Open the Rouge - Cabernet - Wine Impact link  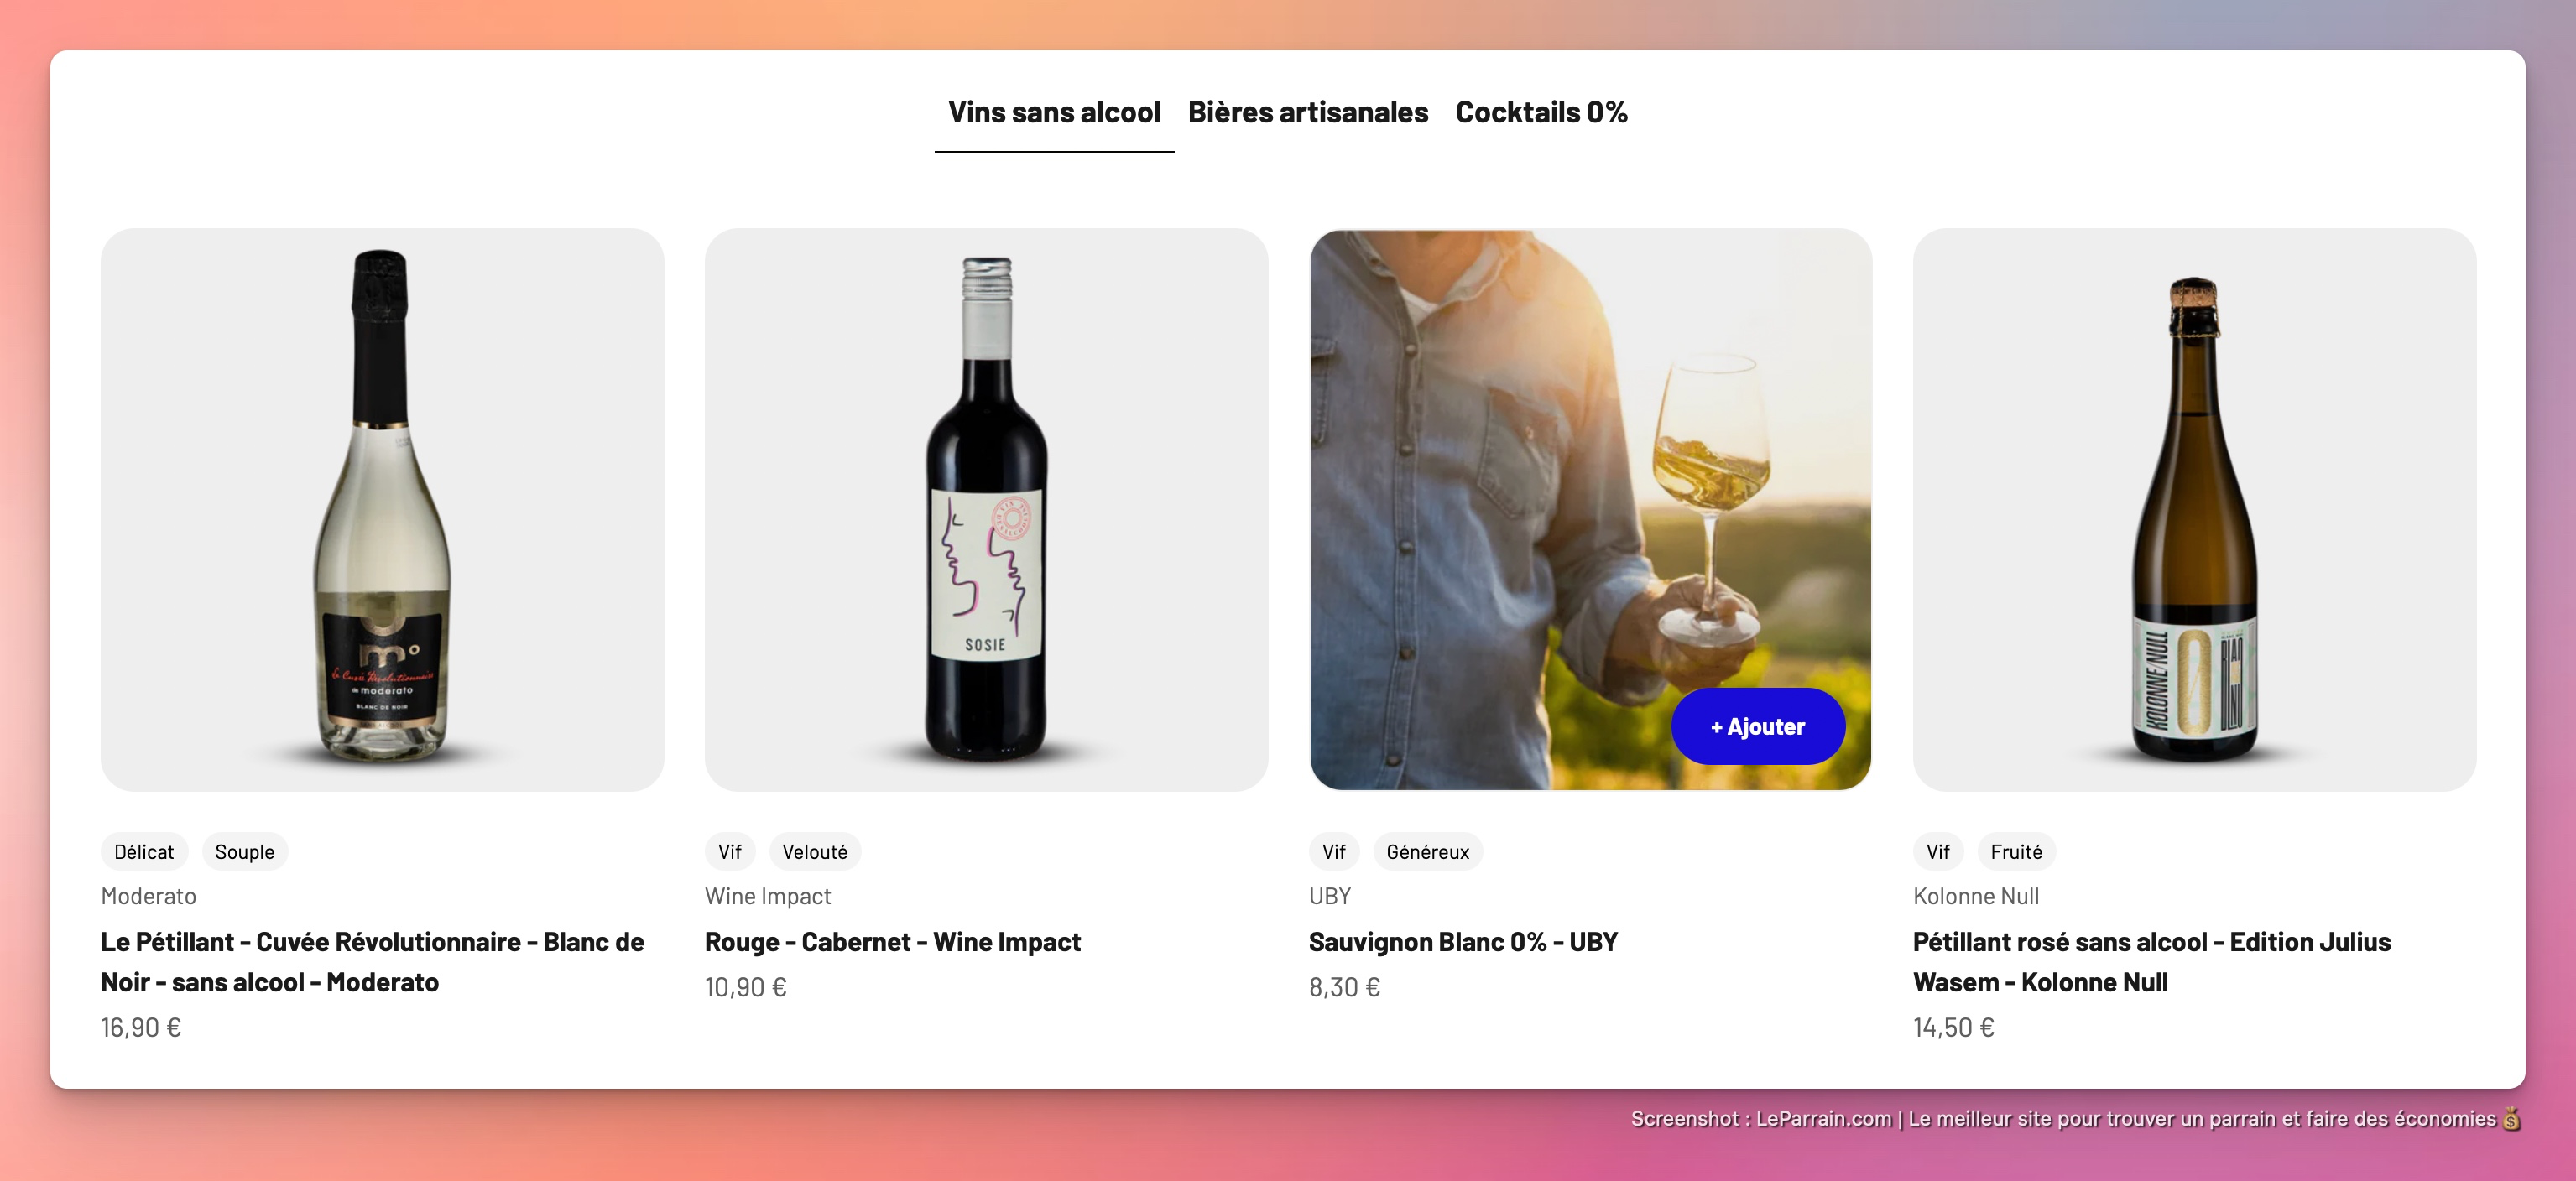(892, 942)
